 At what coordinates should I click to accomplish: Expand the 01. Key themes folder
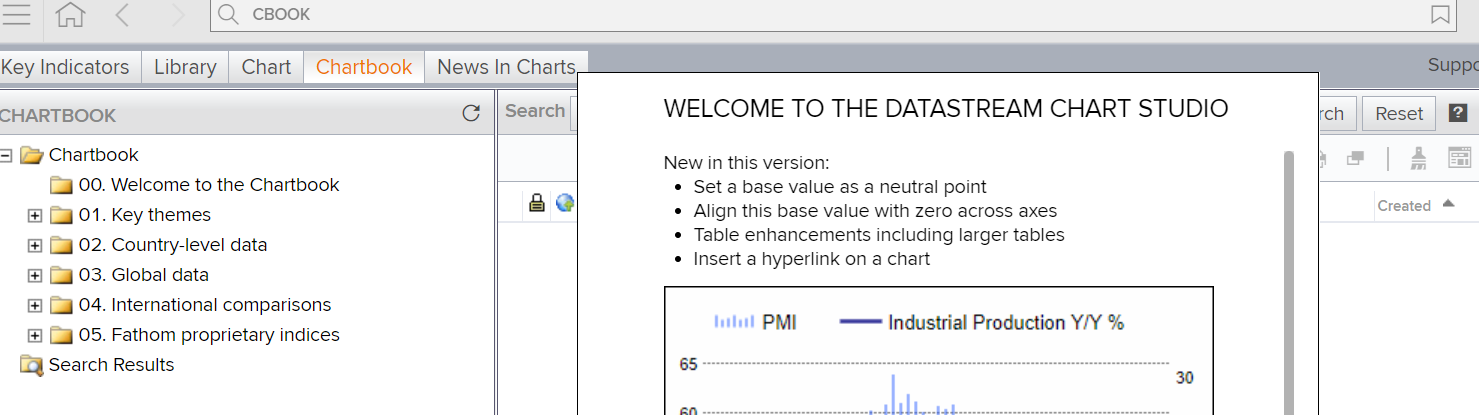pyautogui.click(x=35, y=215)
